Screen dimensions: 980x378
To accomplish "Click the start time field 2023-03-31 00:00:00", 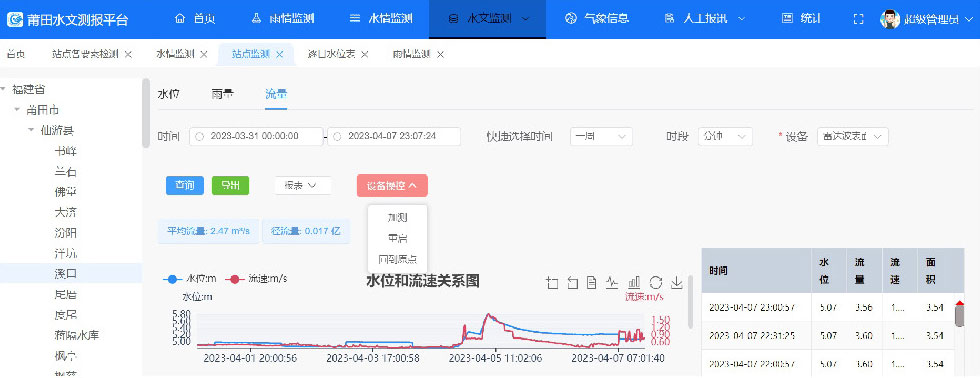I will pyautogui.click(x=256, y=136).
